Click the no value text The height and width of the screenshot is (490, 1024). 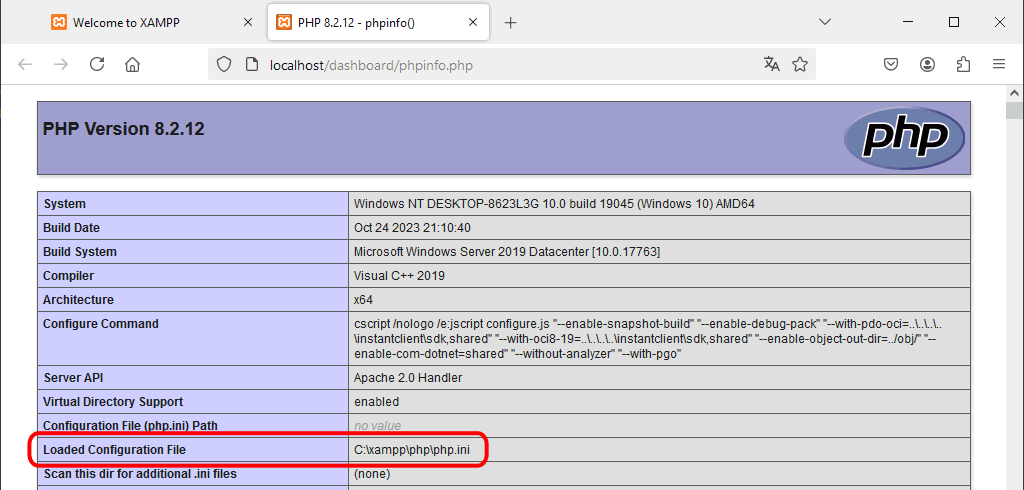pos(377,426)
